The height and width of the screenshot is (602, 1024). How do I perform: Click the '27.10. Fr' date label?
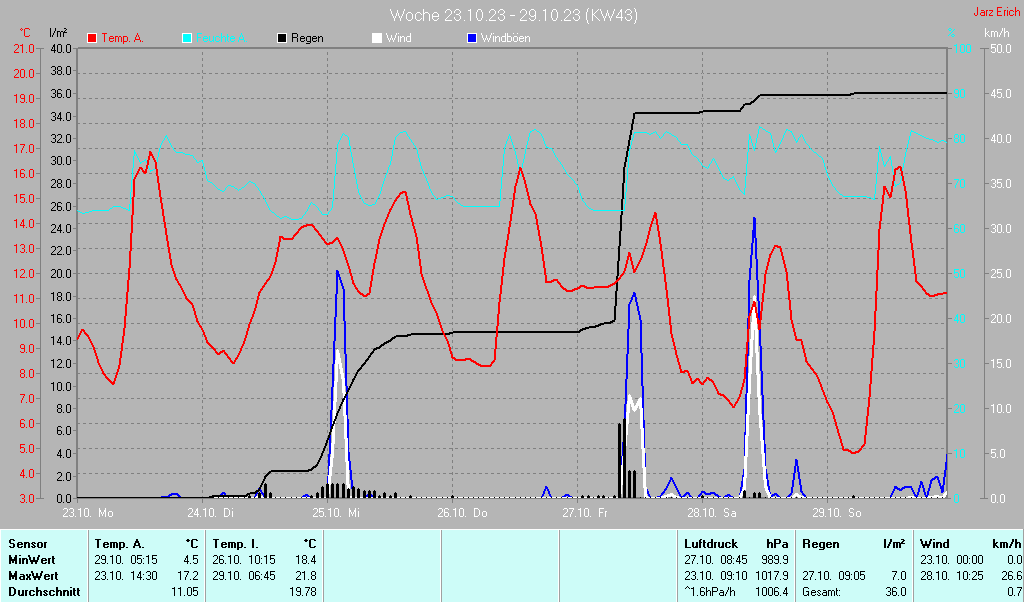pyautogui.click(x=585, y=513)
